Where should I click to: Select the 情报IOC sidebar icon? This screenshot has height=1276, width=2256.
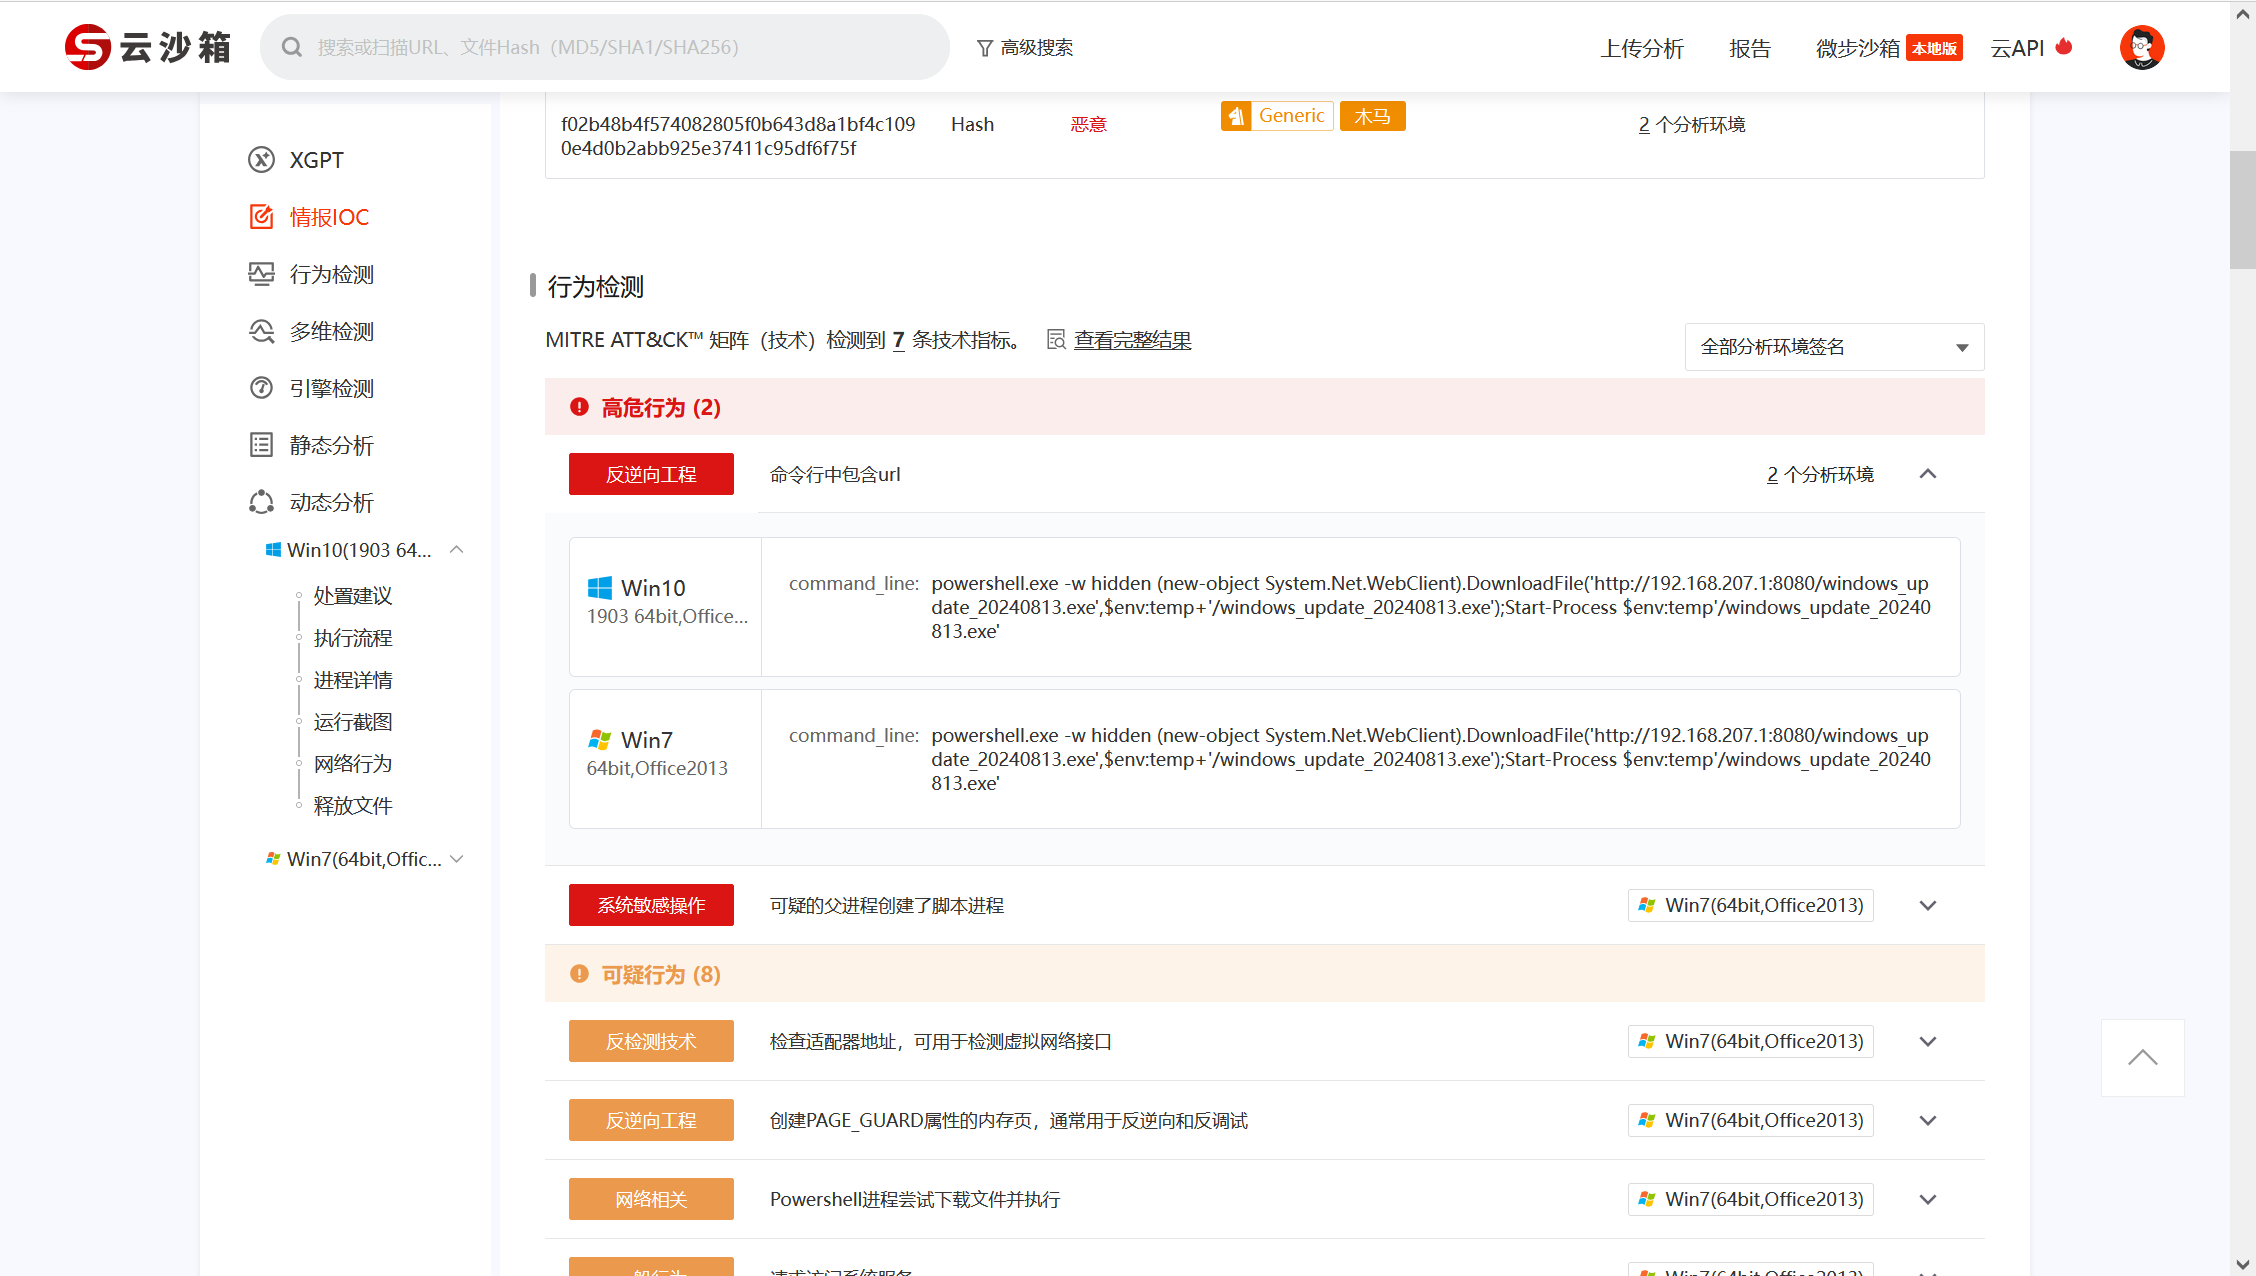click(x=261, y=217)
